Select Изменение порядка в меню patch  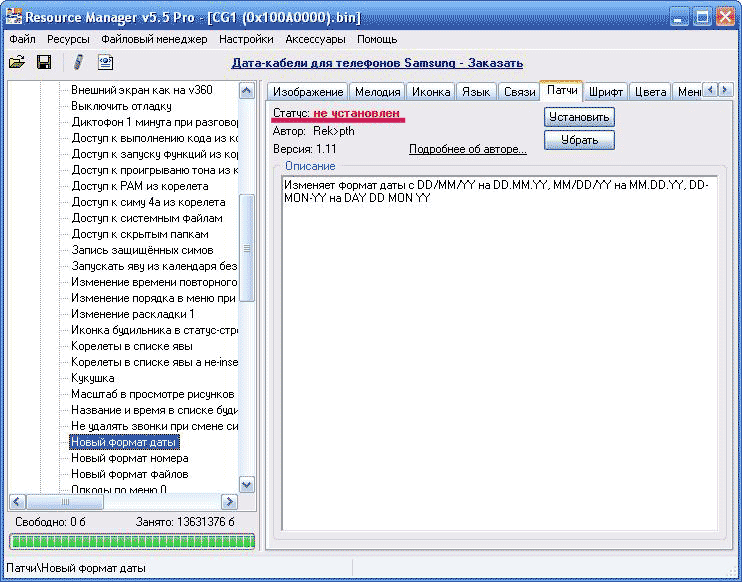pyautogui.click(x=153, y=298)
